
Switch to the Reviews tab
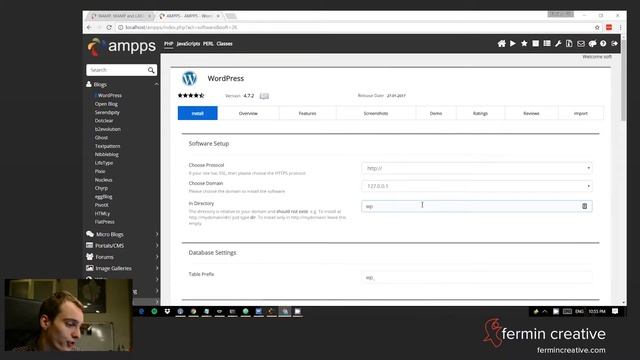(x=531, y=113)
